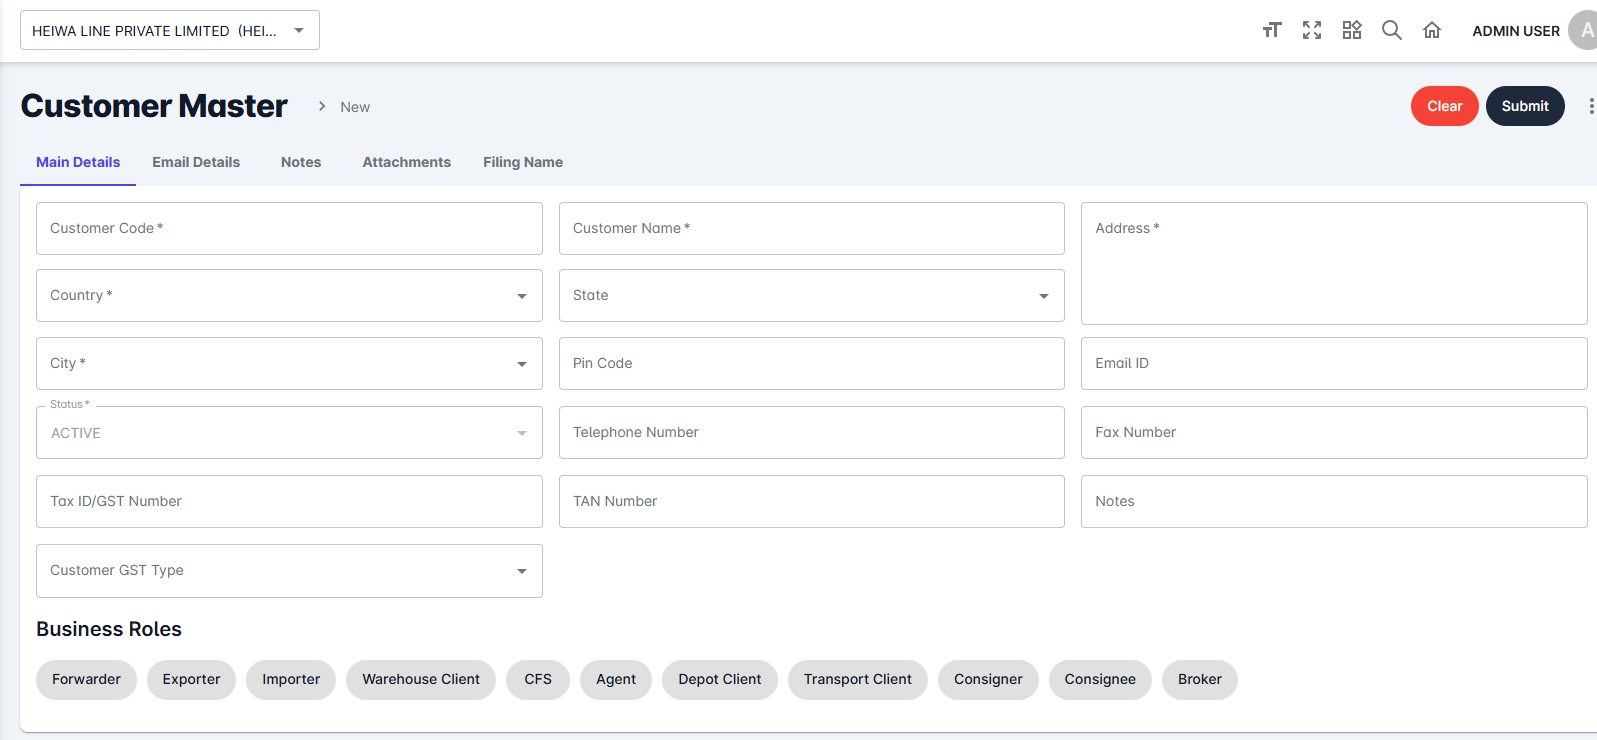The height and width of the screenshot is (740, 1597).
Task: Click the admin user avatar
Action: click(x=1584, y=30)
